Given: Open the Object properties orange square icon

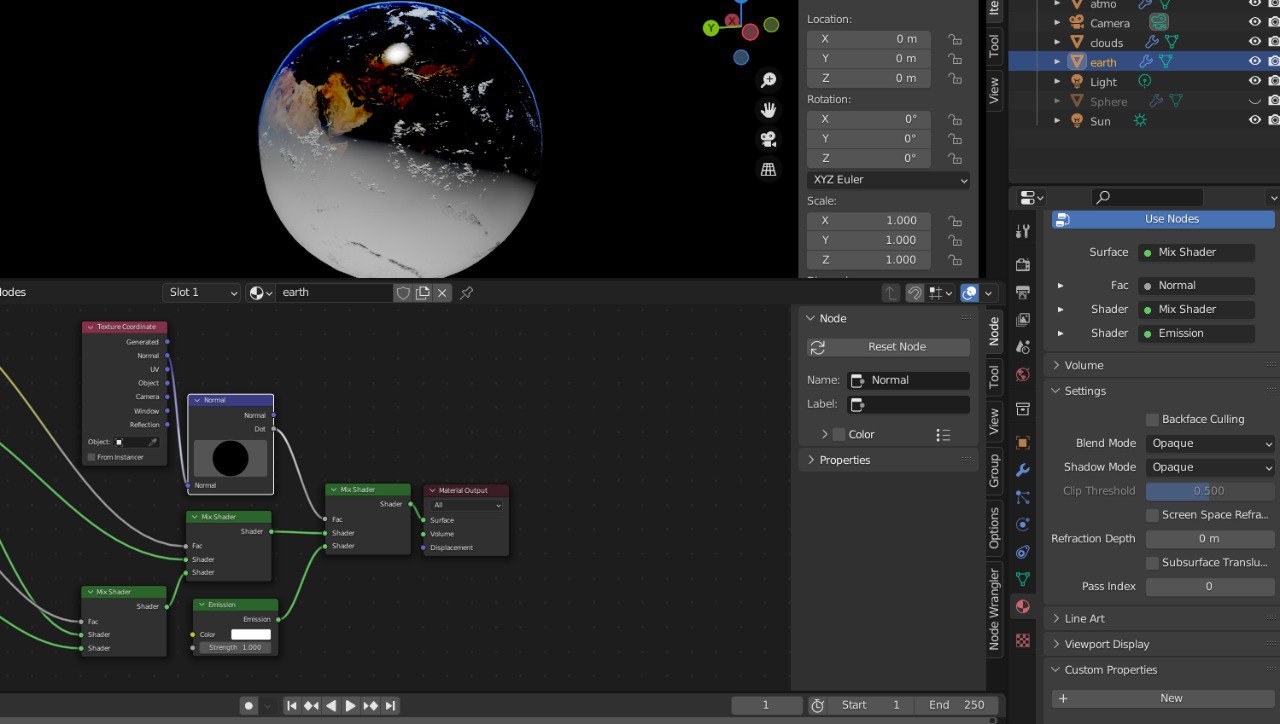Looking at the screenshot, I should [x=1022, y=442].
